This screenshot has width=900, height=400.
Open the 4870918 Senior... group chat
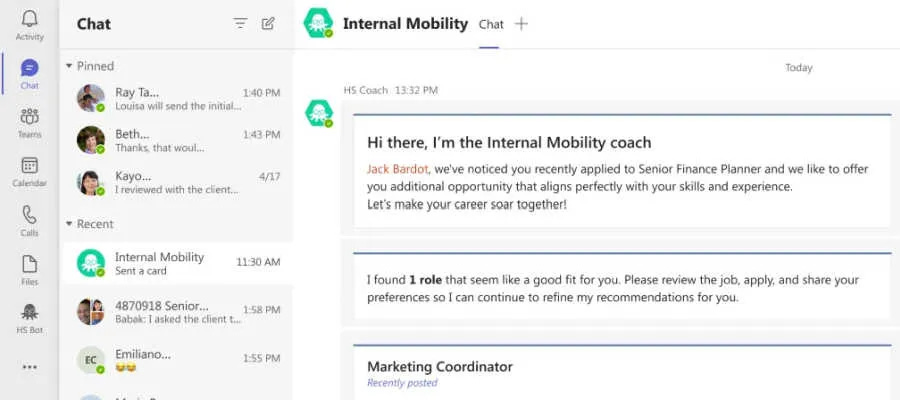[x=178, y=312]
